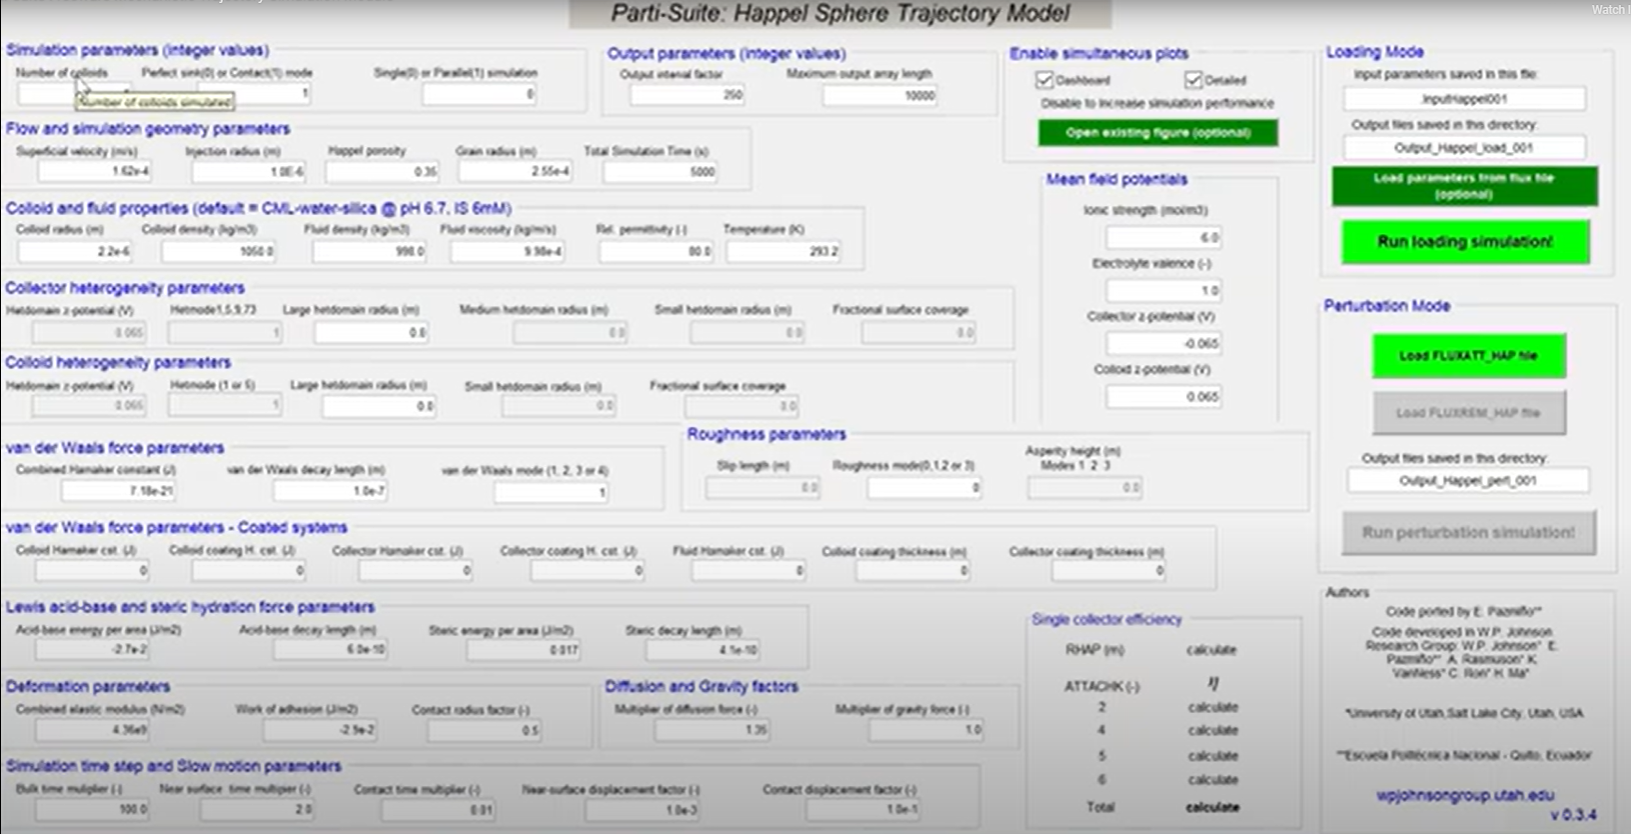The width and height of the screenshot is (1631, 834).
Task: Select the Acid-base decay length field
Action: click(331, 650)
